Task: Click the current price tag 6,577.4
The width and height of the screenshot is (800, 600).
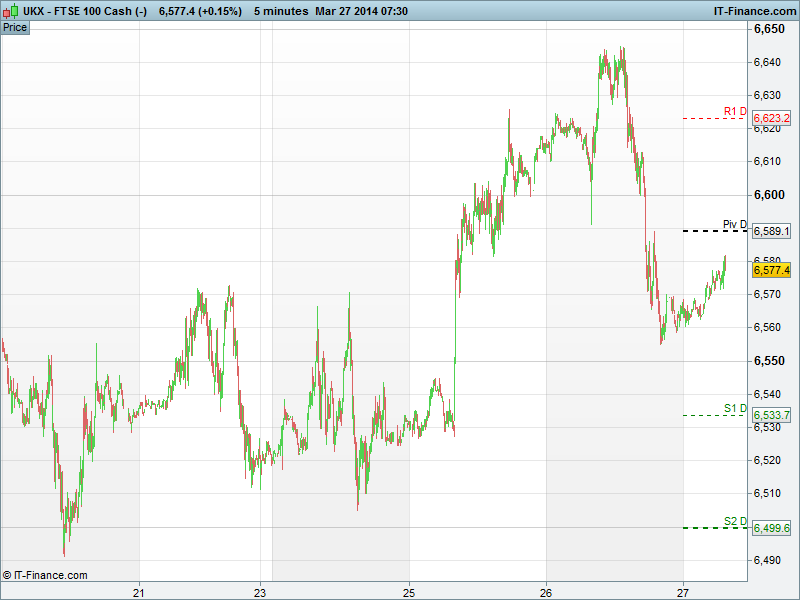Action: click(772, 270)
